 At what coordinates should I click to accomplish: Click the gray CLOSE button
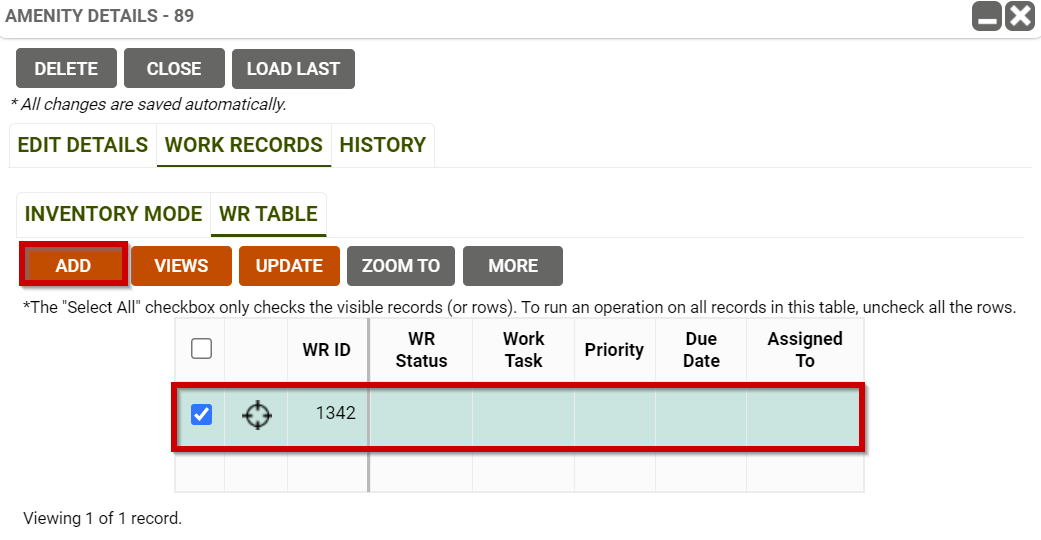point(174,69)
